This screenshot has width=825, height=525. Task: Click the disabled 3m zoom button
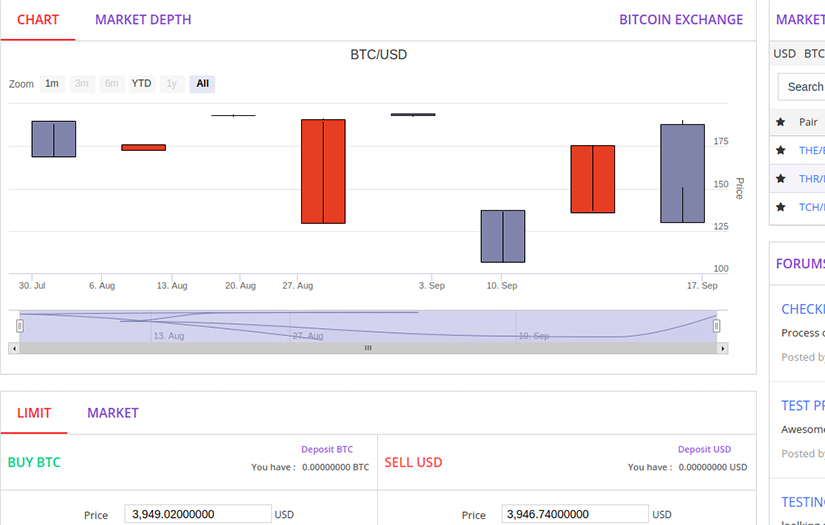(82, 84)
